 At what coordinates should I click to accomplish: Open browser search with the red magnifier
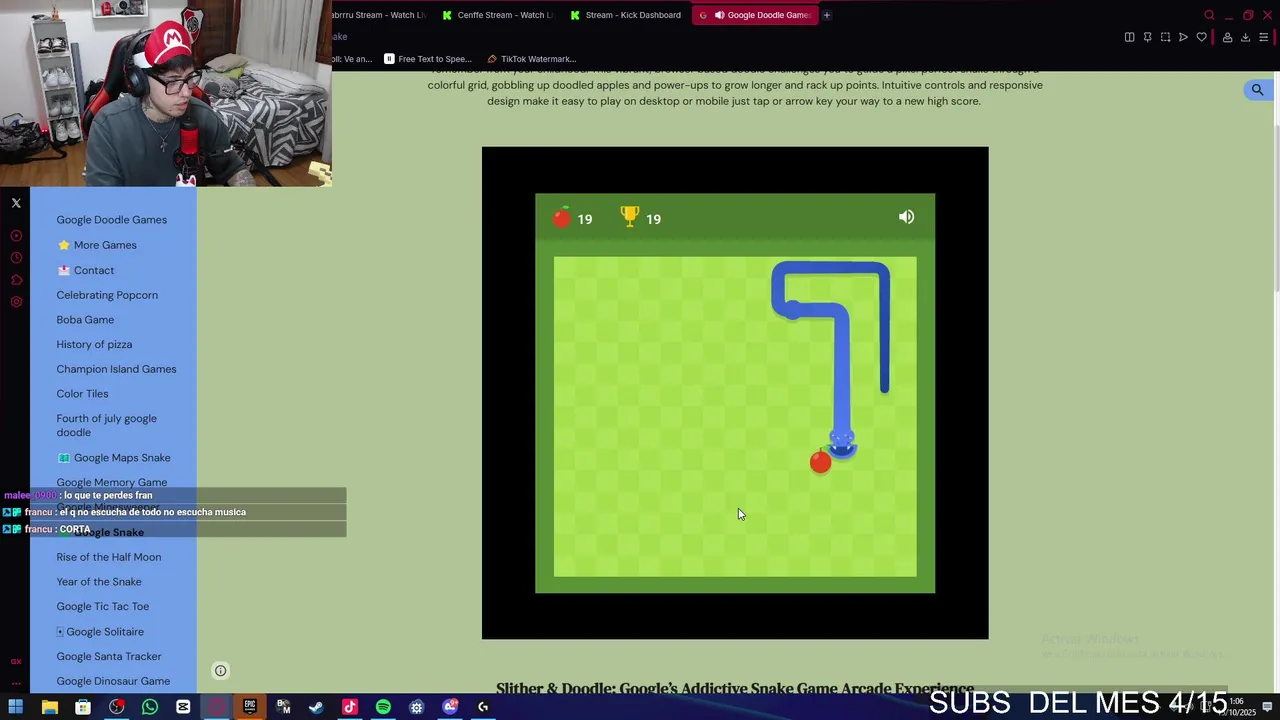1209,15
